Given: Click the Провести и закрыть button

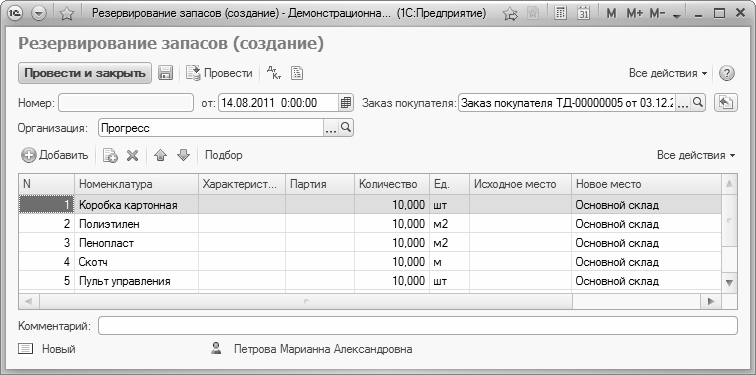Looking at the screenshot, I should [x=85, y=73].
